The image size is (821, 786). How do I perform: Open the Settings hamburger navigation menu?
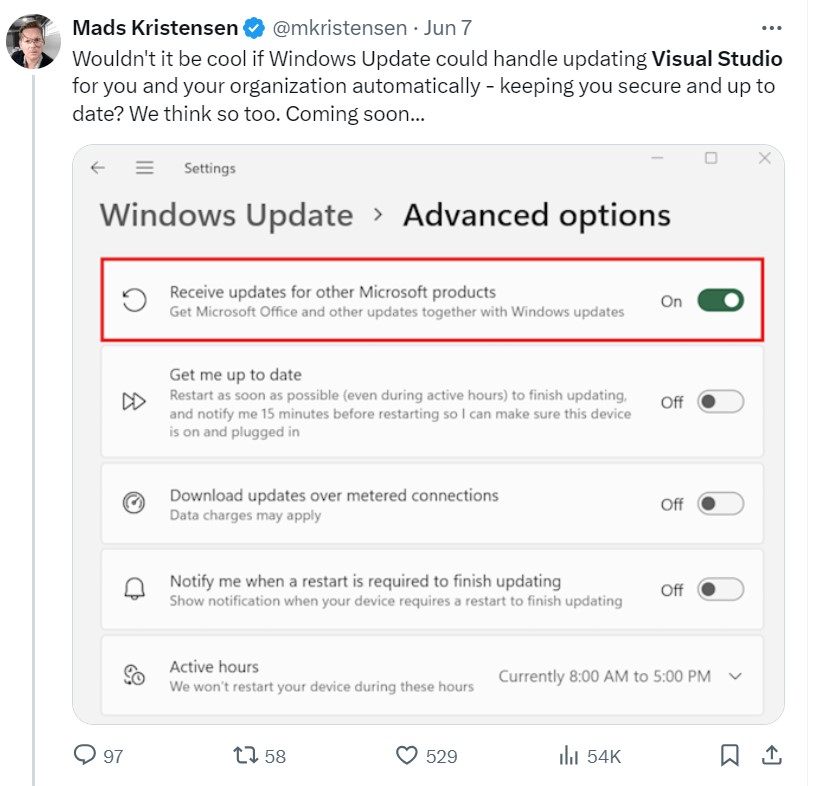point(145,168)
